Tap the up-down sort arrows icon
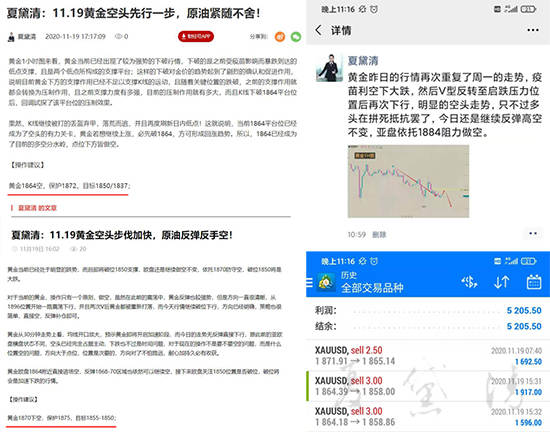This screenshot has width=550, height=432. tap(501, 282)
